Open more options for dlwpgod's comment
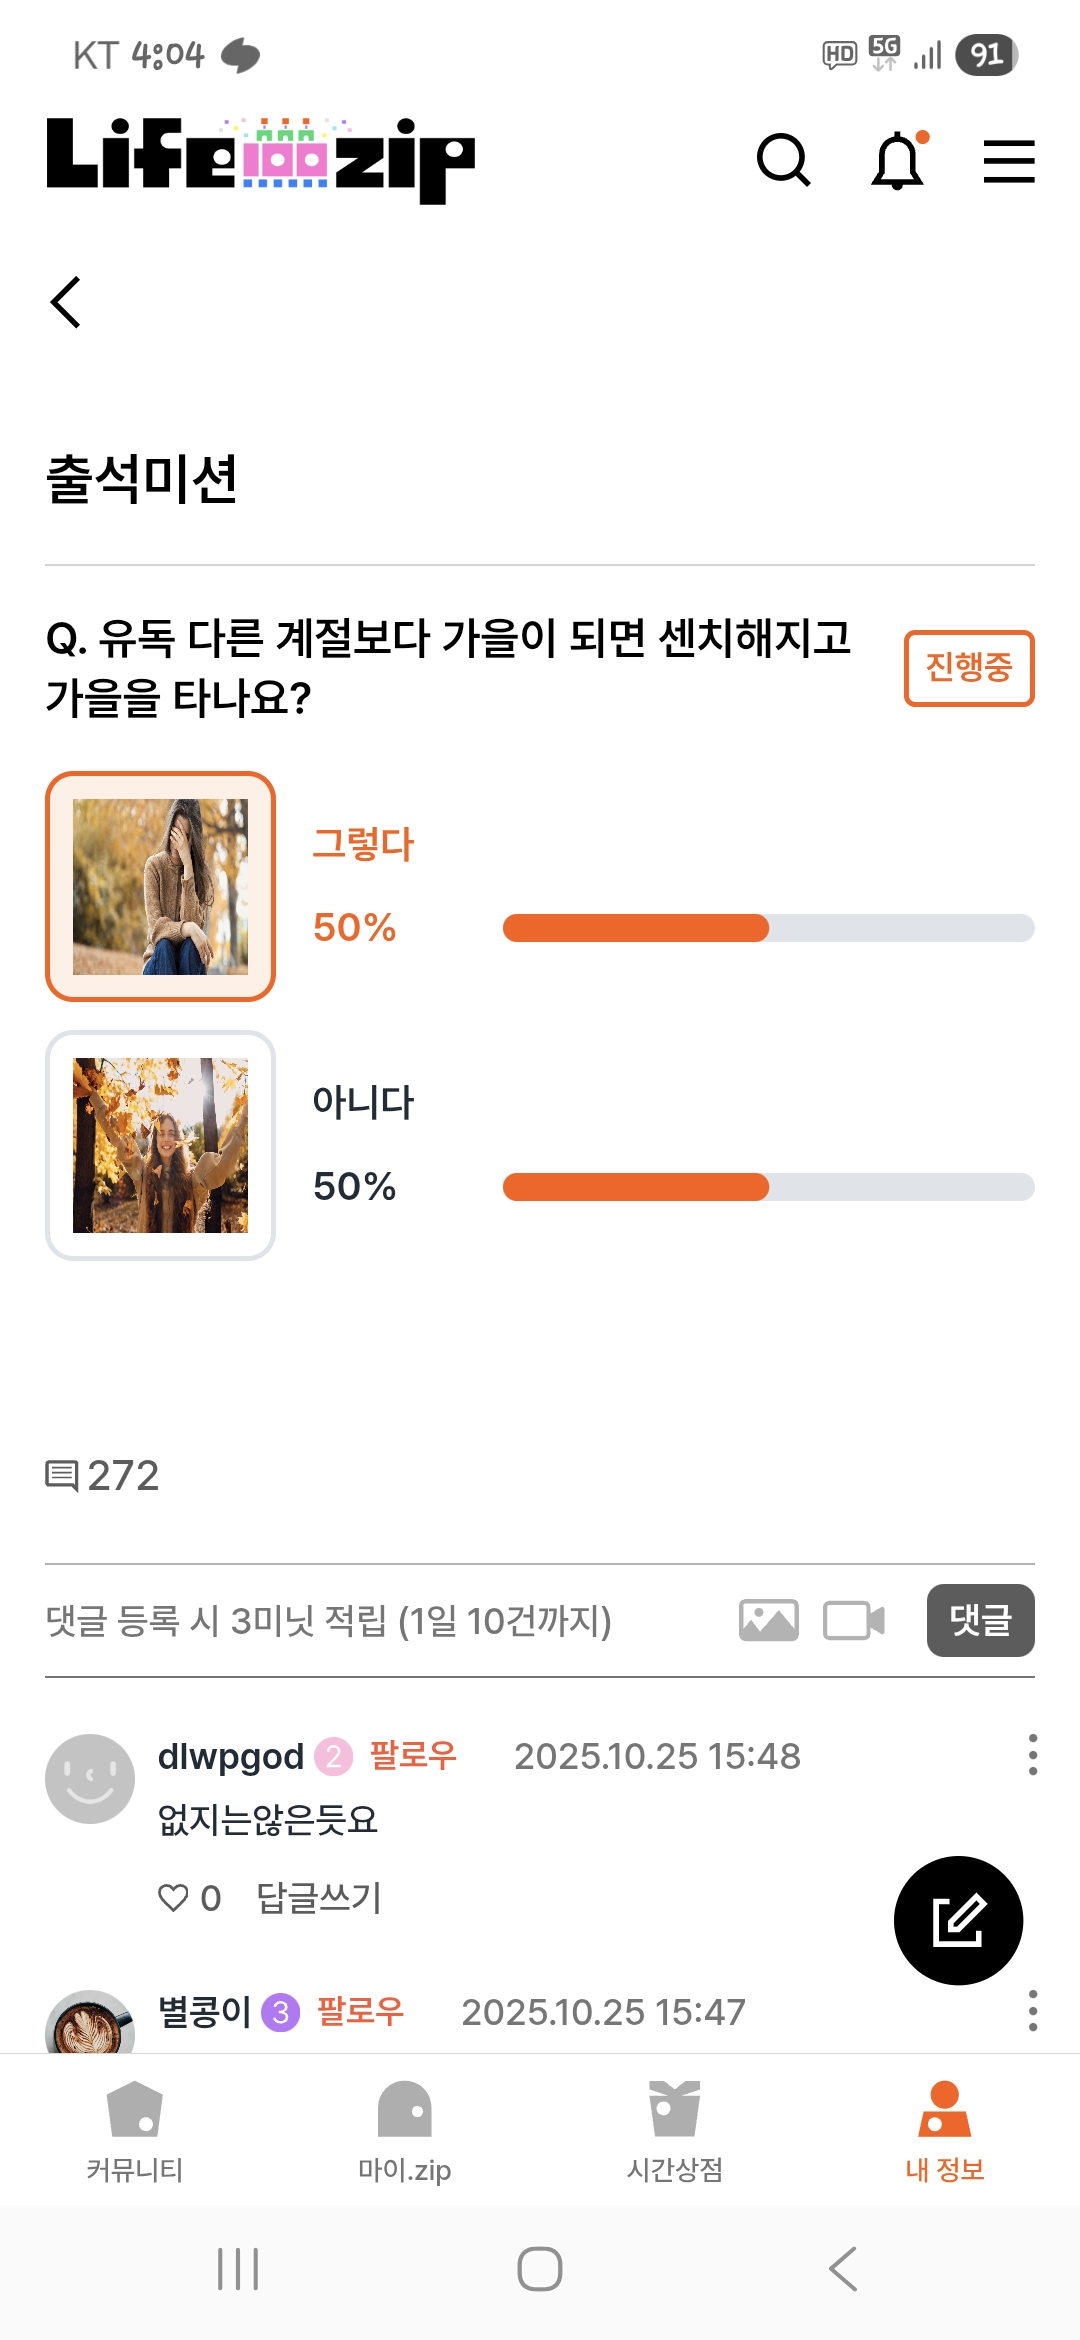The height and width of the screenshot is (2340, 1080). [x=1032, y=1755]
